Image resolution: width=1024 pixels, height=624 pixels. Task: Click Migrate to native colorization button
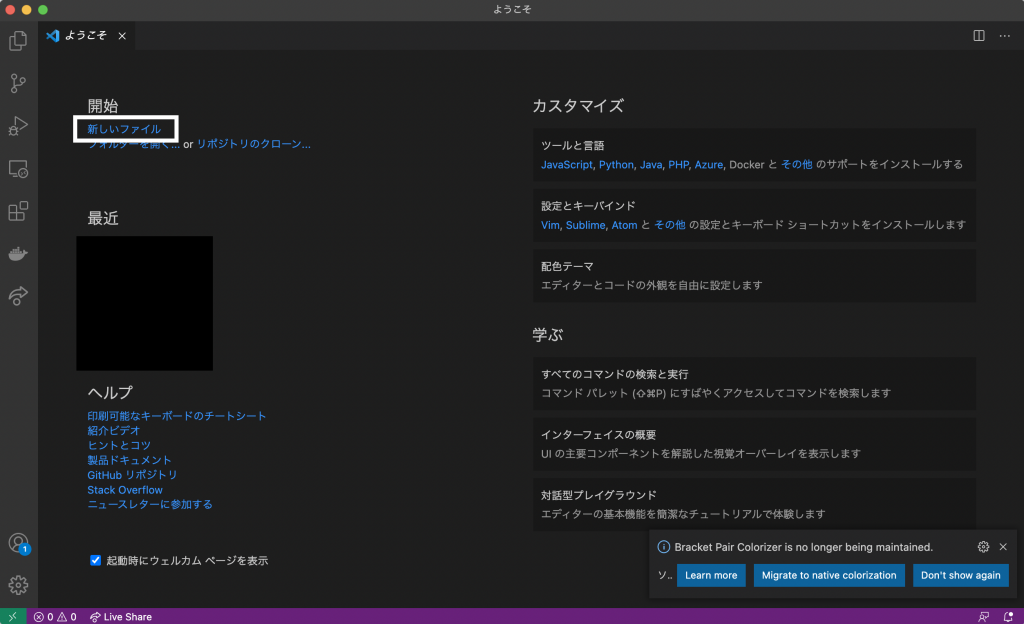828,575
